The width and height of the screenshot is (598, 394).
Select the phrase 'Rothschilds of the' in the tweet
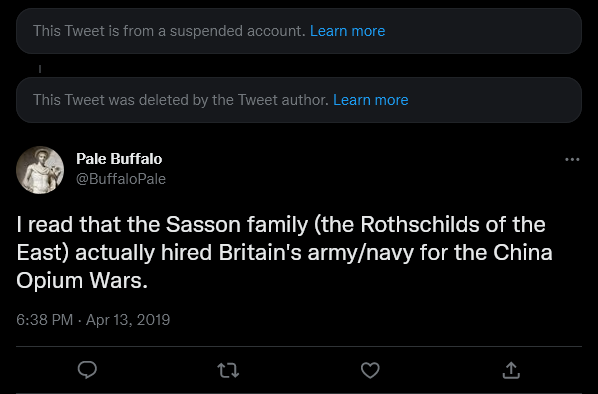tap(453, 224)
